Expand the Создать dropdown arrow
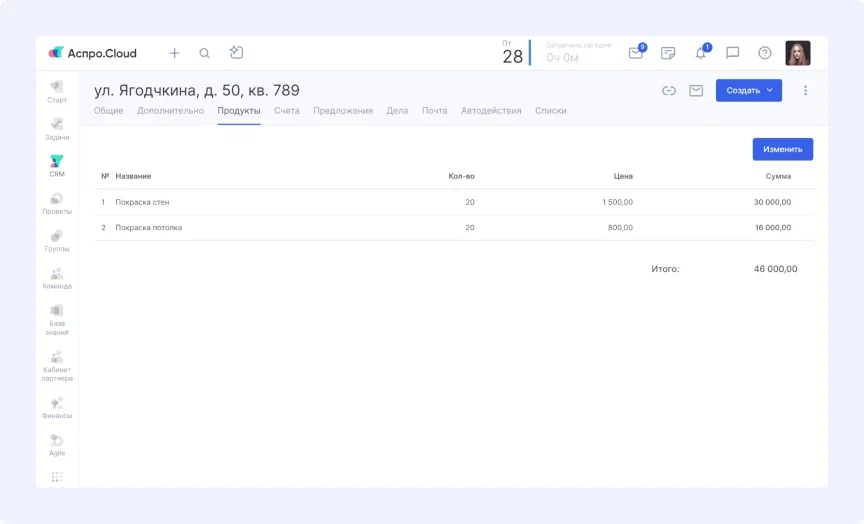This screenshot has width=864, height=524. pyautogui.click(x=769, y=91)
